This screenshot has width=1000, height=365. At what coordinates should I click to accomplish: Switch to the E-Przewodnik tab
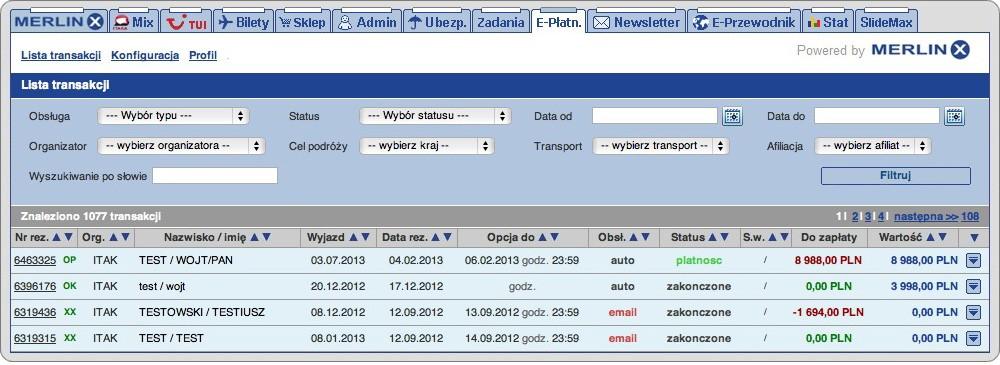[x=744, y=22]
